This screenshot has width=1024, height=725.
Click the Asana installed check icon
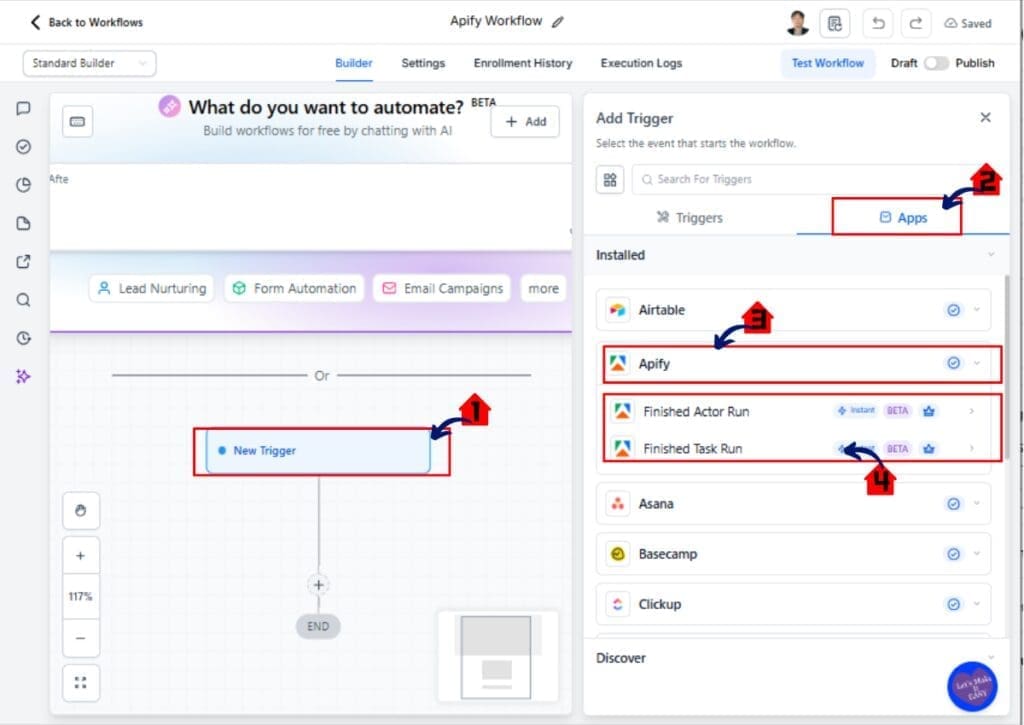pyautogui.click(x=953, y=504)
